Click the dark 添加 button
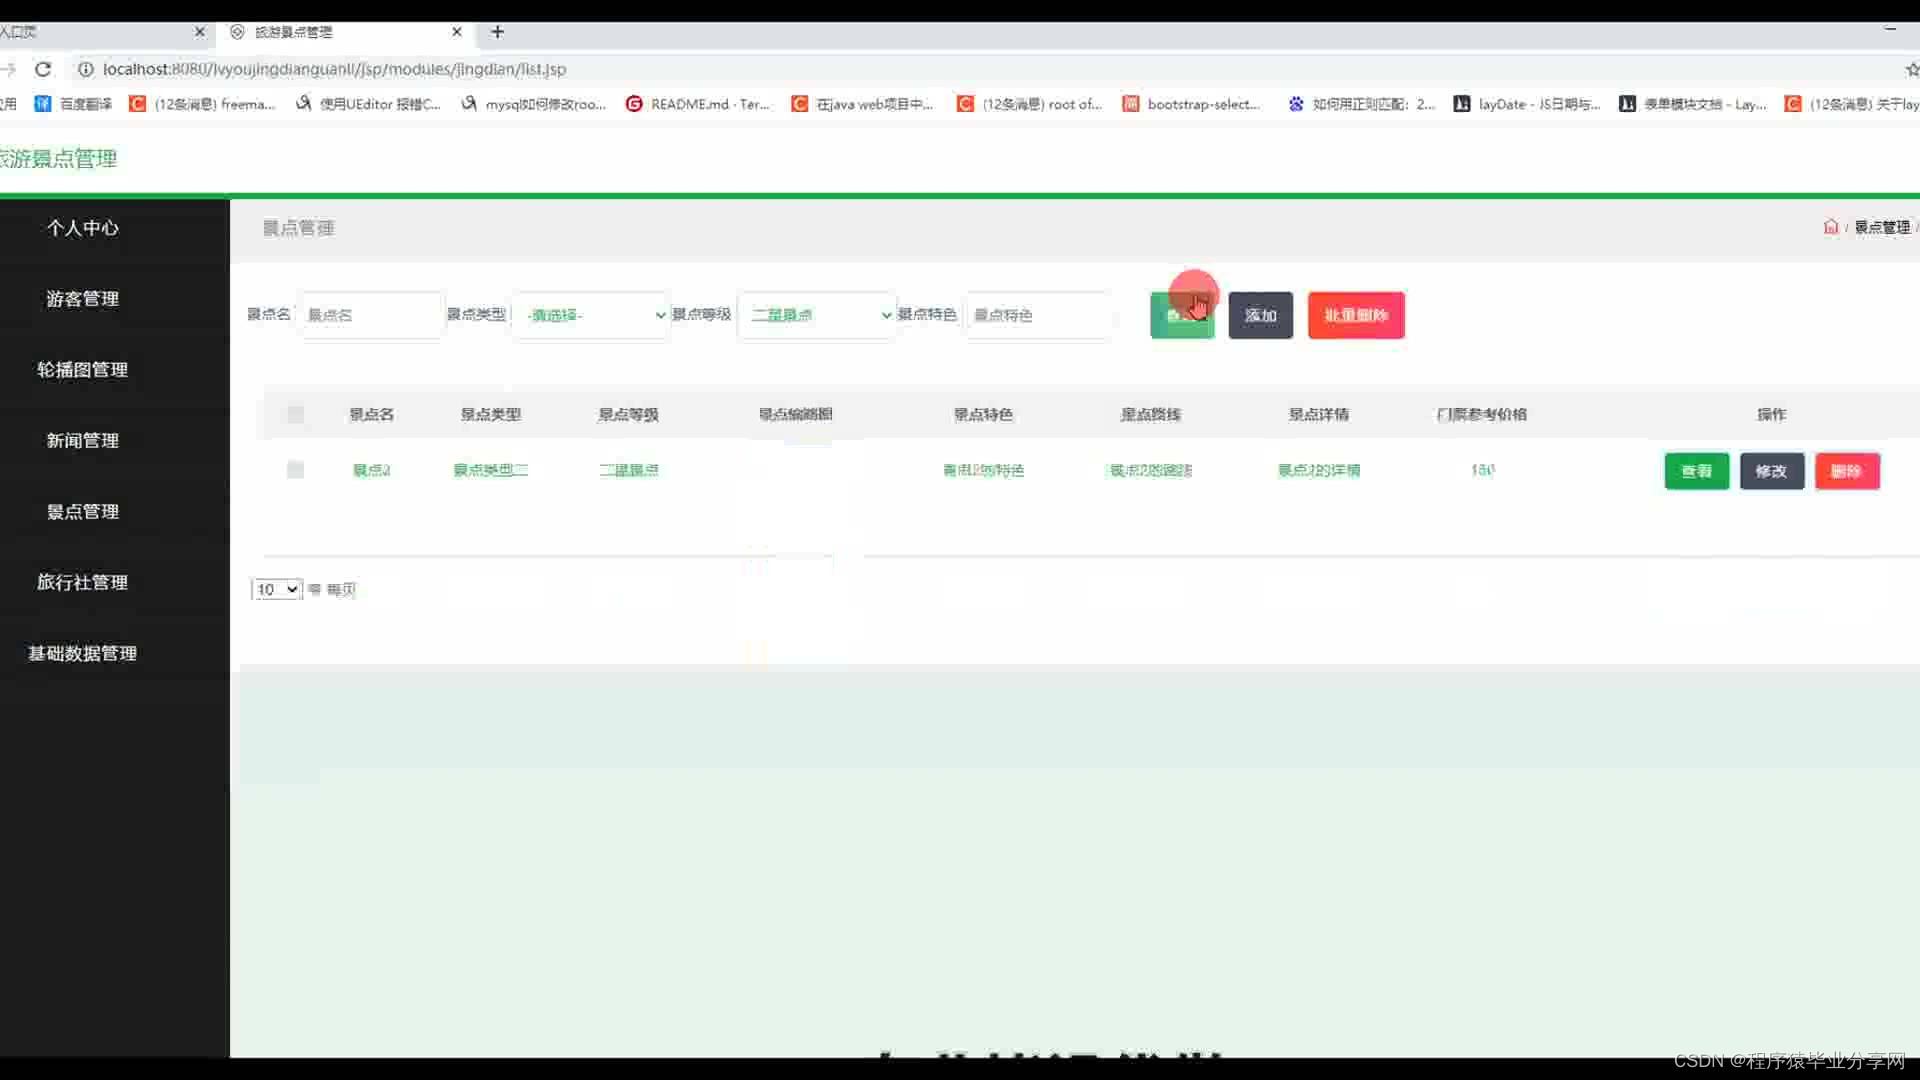 coord(1260,315)
